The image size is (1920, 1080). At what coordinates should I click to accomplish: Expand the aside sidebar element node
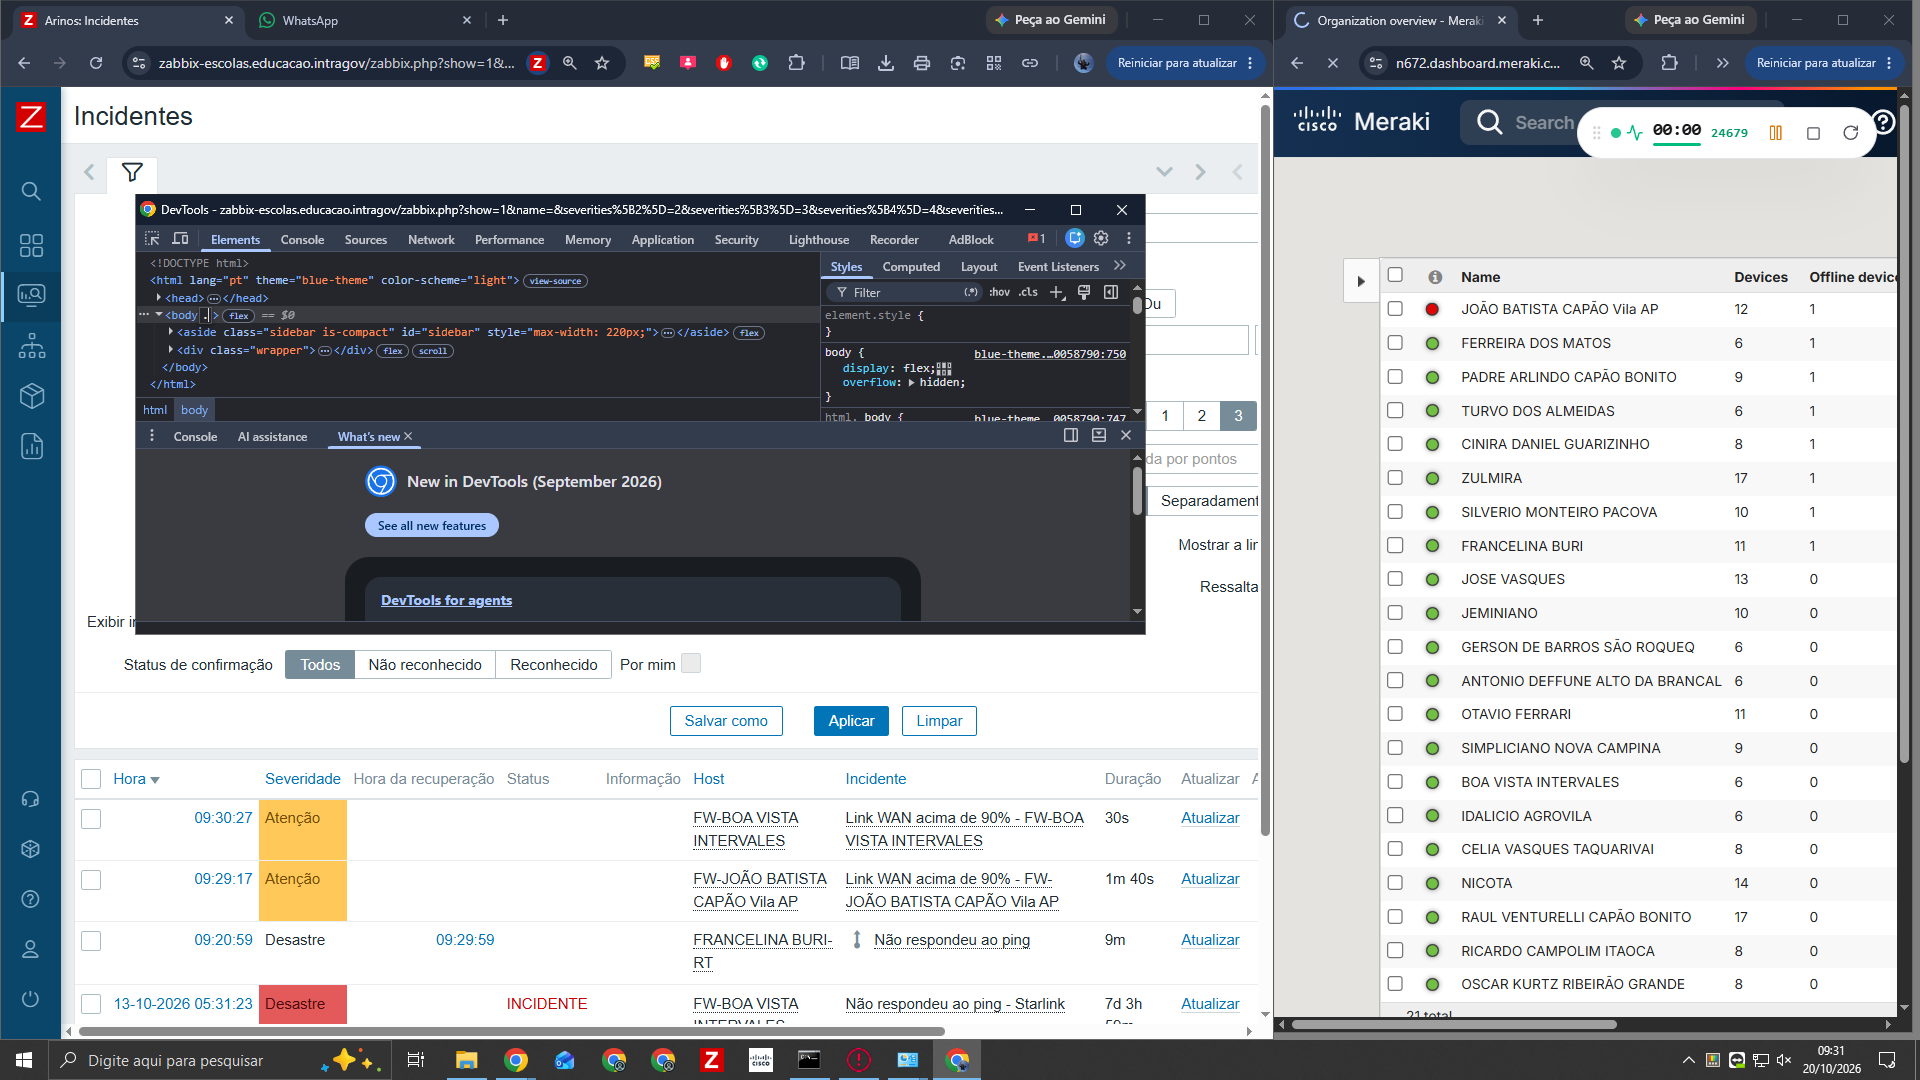[x=171, y=332]
